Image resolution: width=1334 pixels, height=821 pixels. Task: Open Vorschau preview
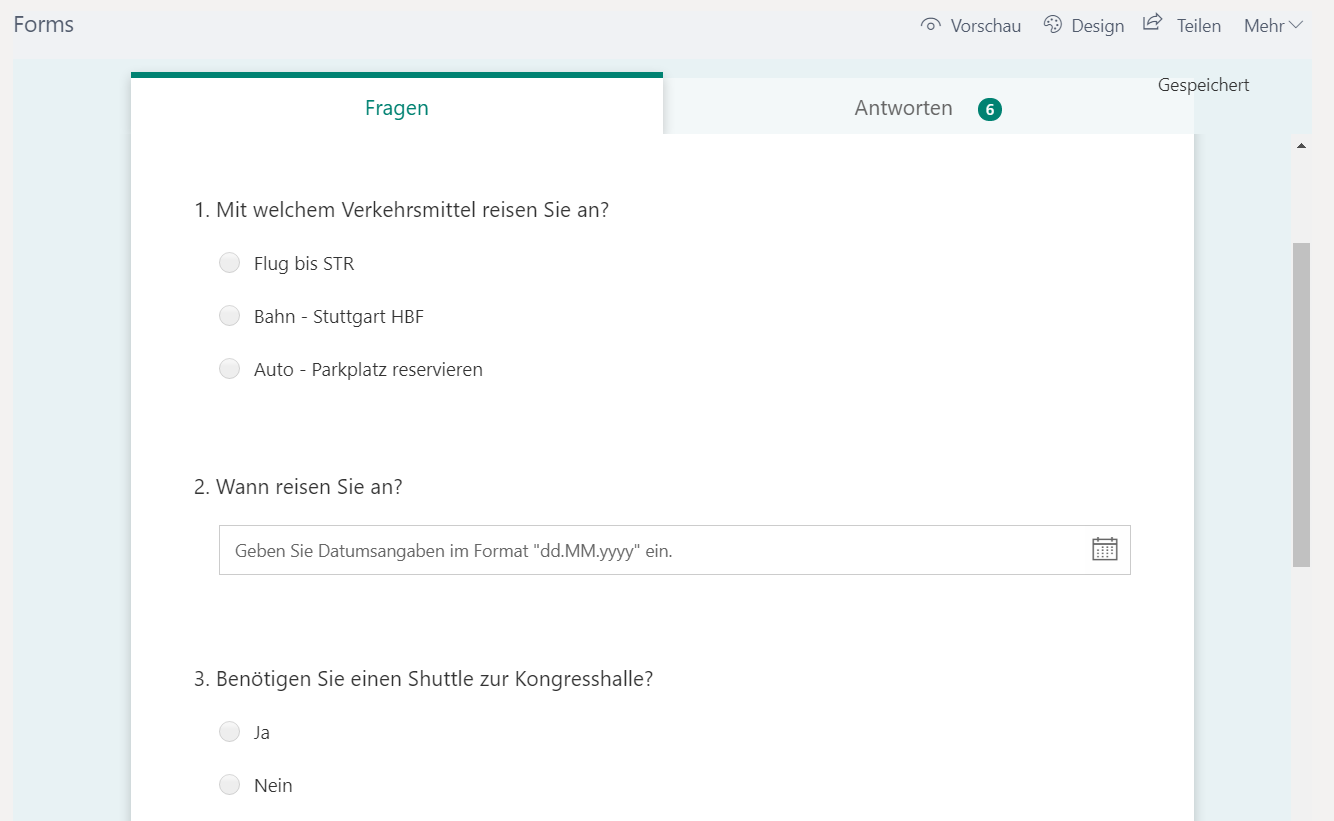click(x=971, y=26)
